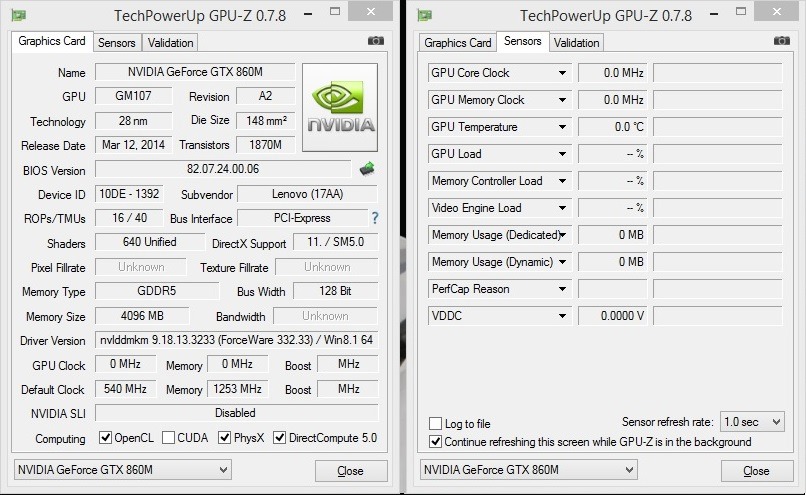The image size is (806, 495).
Task: Enable the Log to file checkbox
Action: pyautogui.click(x=435, y=424)
